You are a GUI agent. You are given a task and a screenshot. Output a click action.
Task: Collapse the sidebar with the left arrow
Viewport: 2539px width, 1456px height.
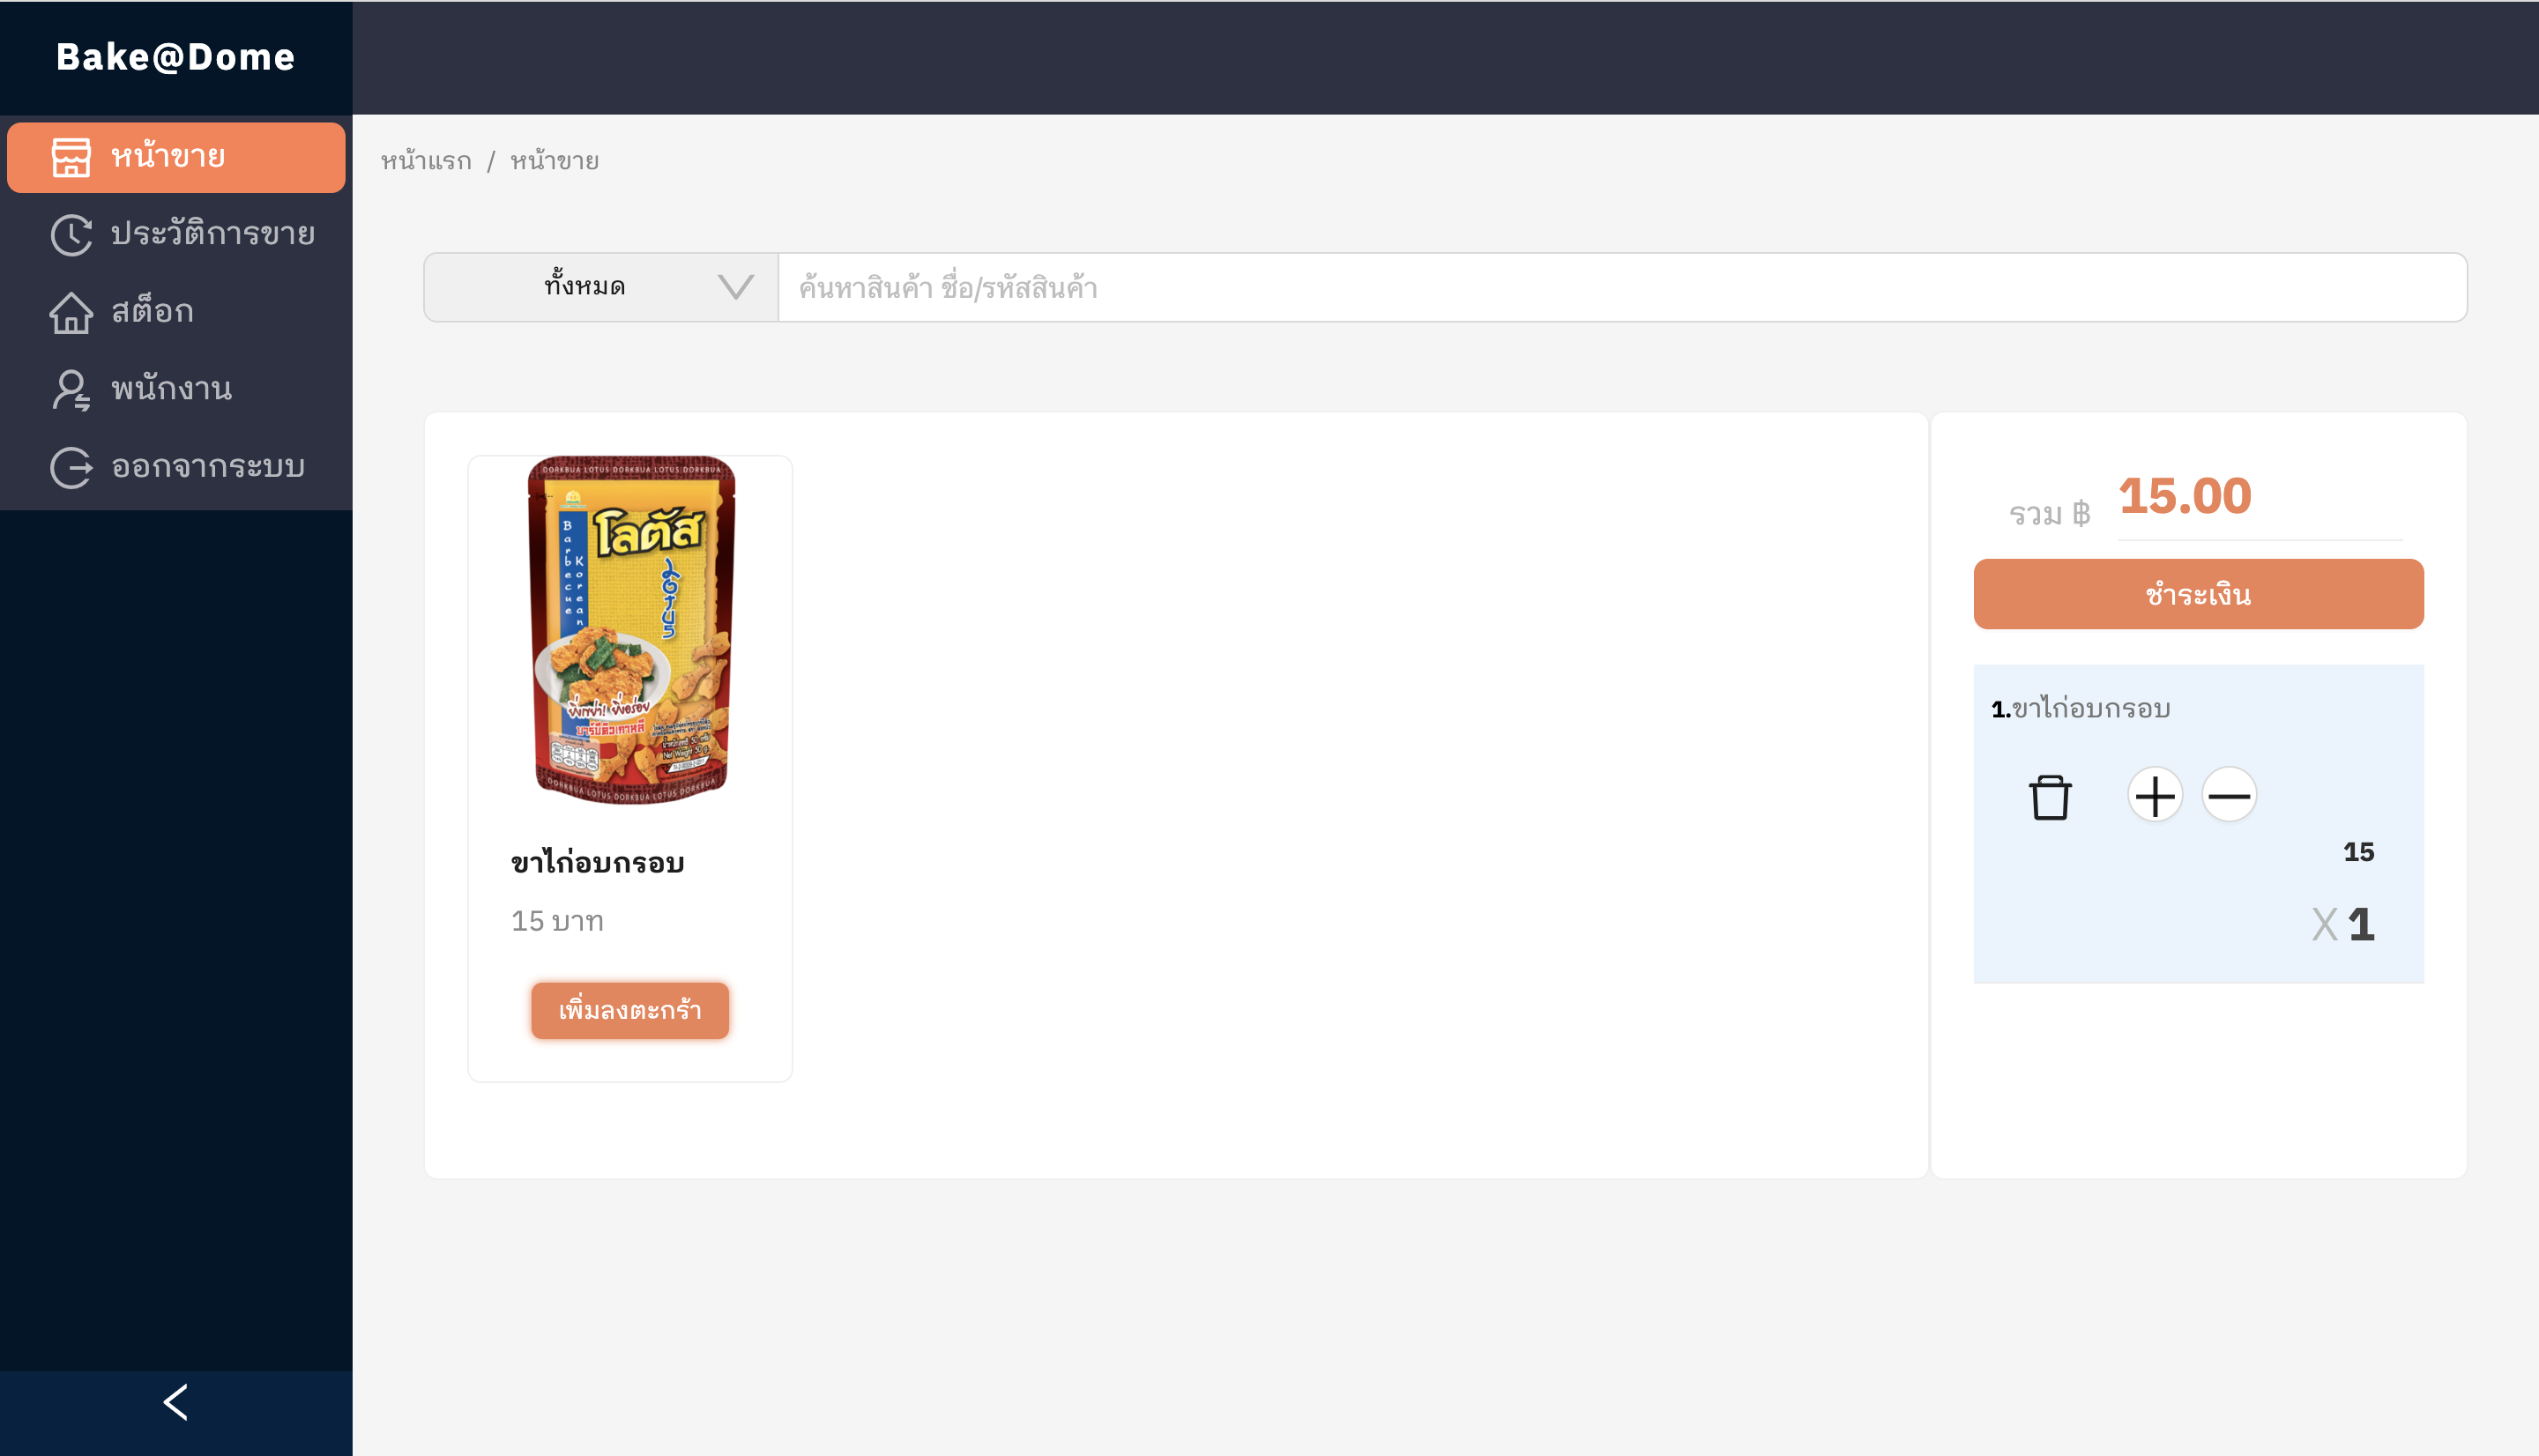(x=176, y=1402)
